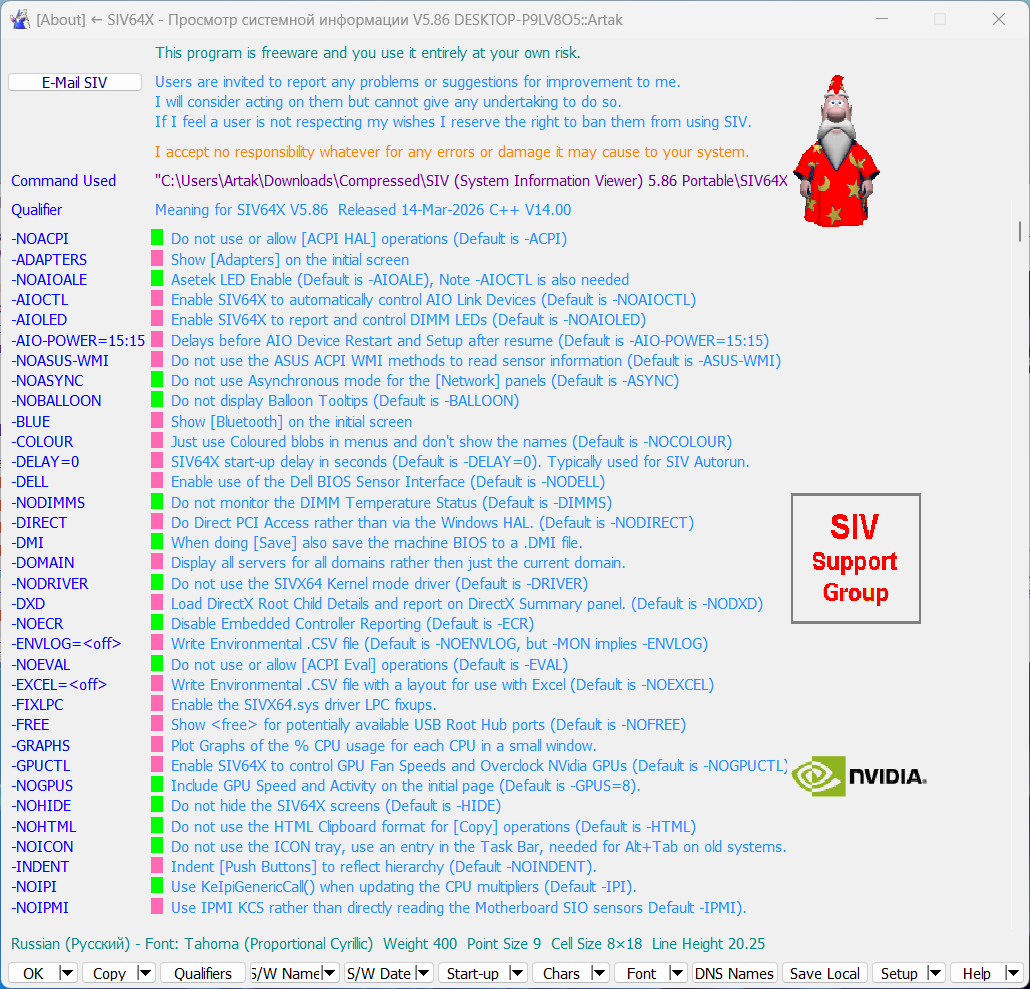Toggle the pink blob for -COLOUR
1030x989 pixels.
tap(157, 440)
